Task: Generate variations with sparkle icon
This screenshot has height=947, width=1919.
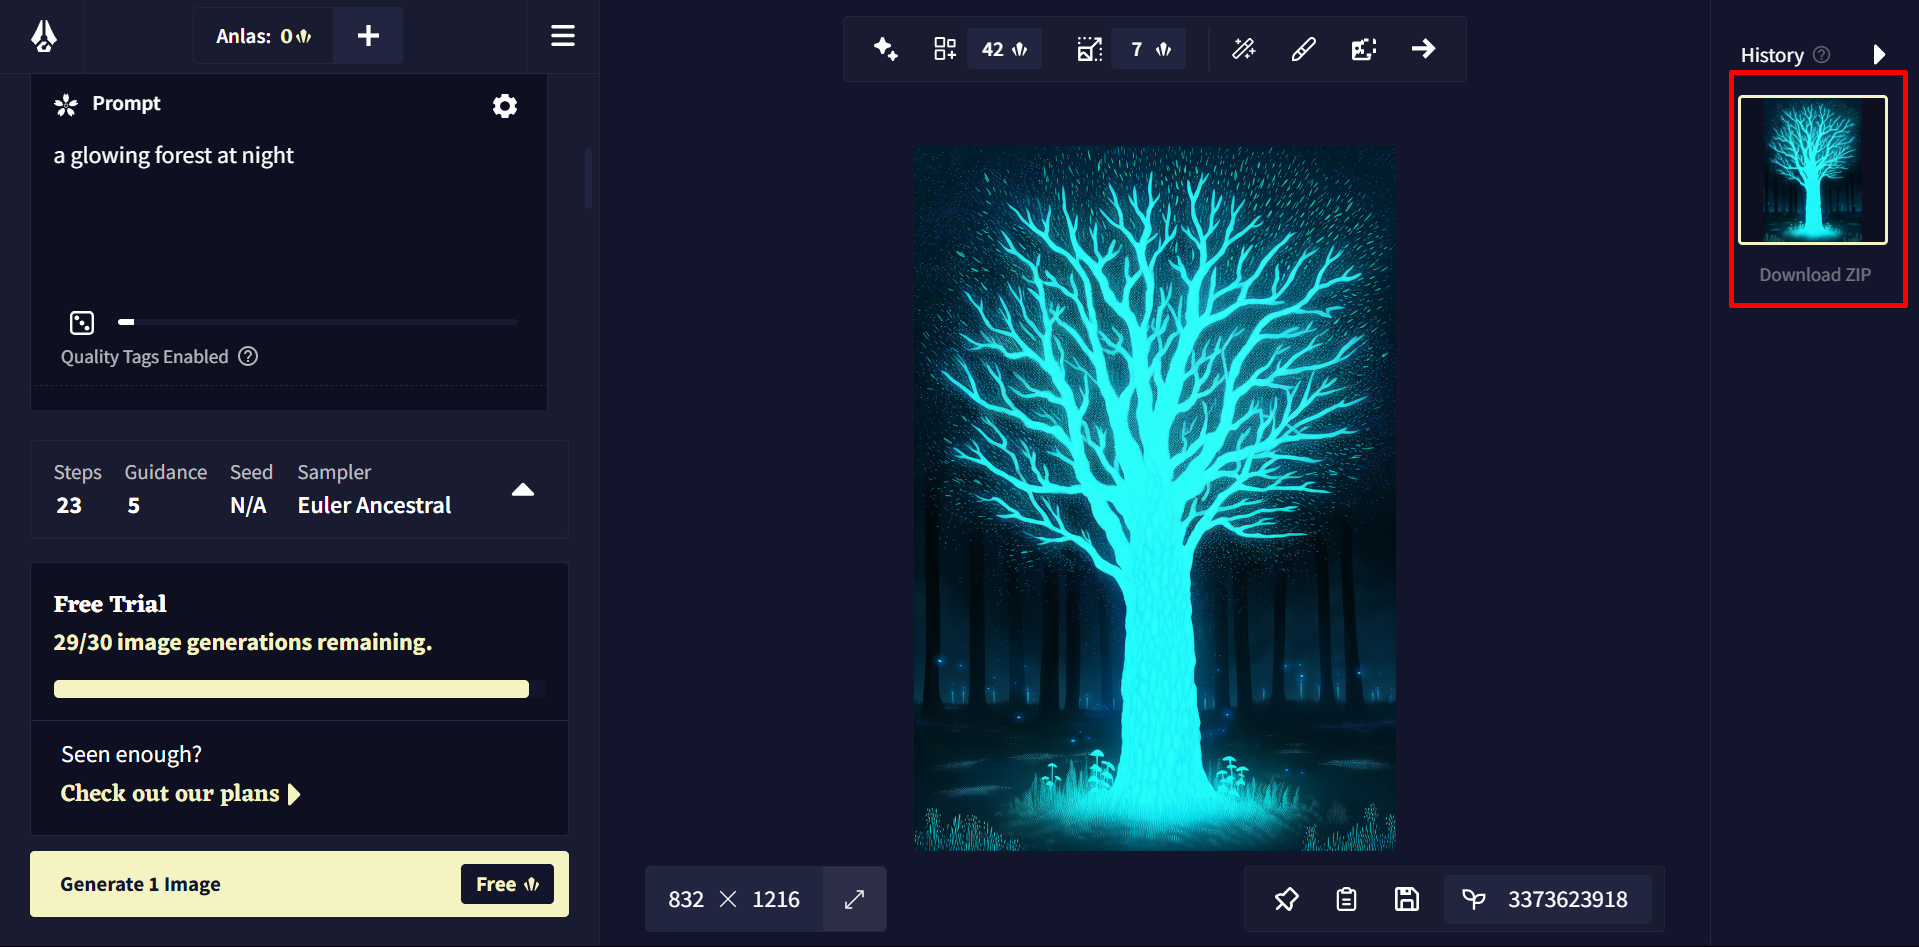Action: click(886, 49)
